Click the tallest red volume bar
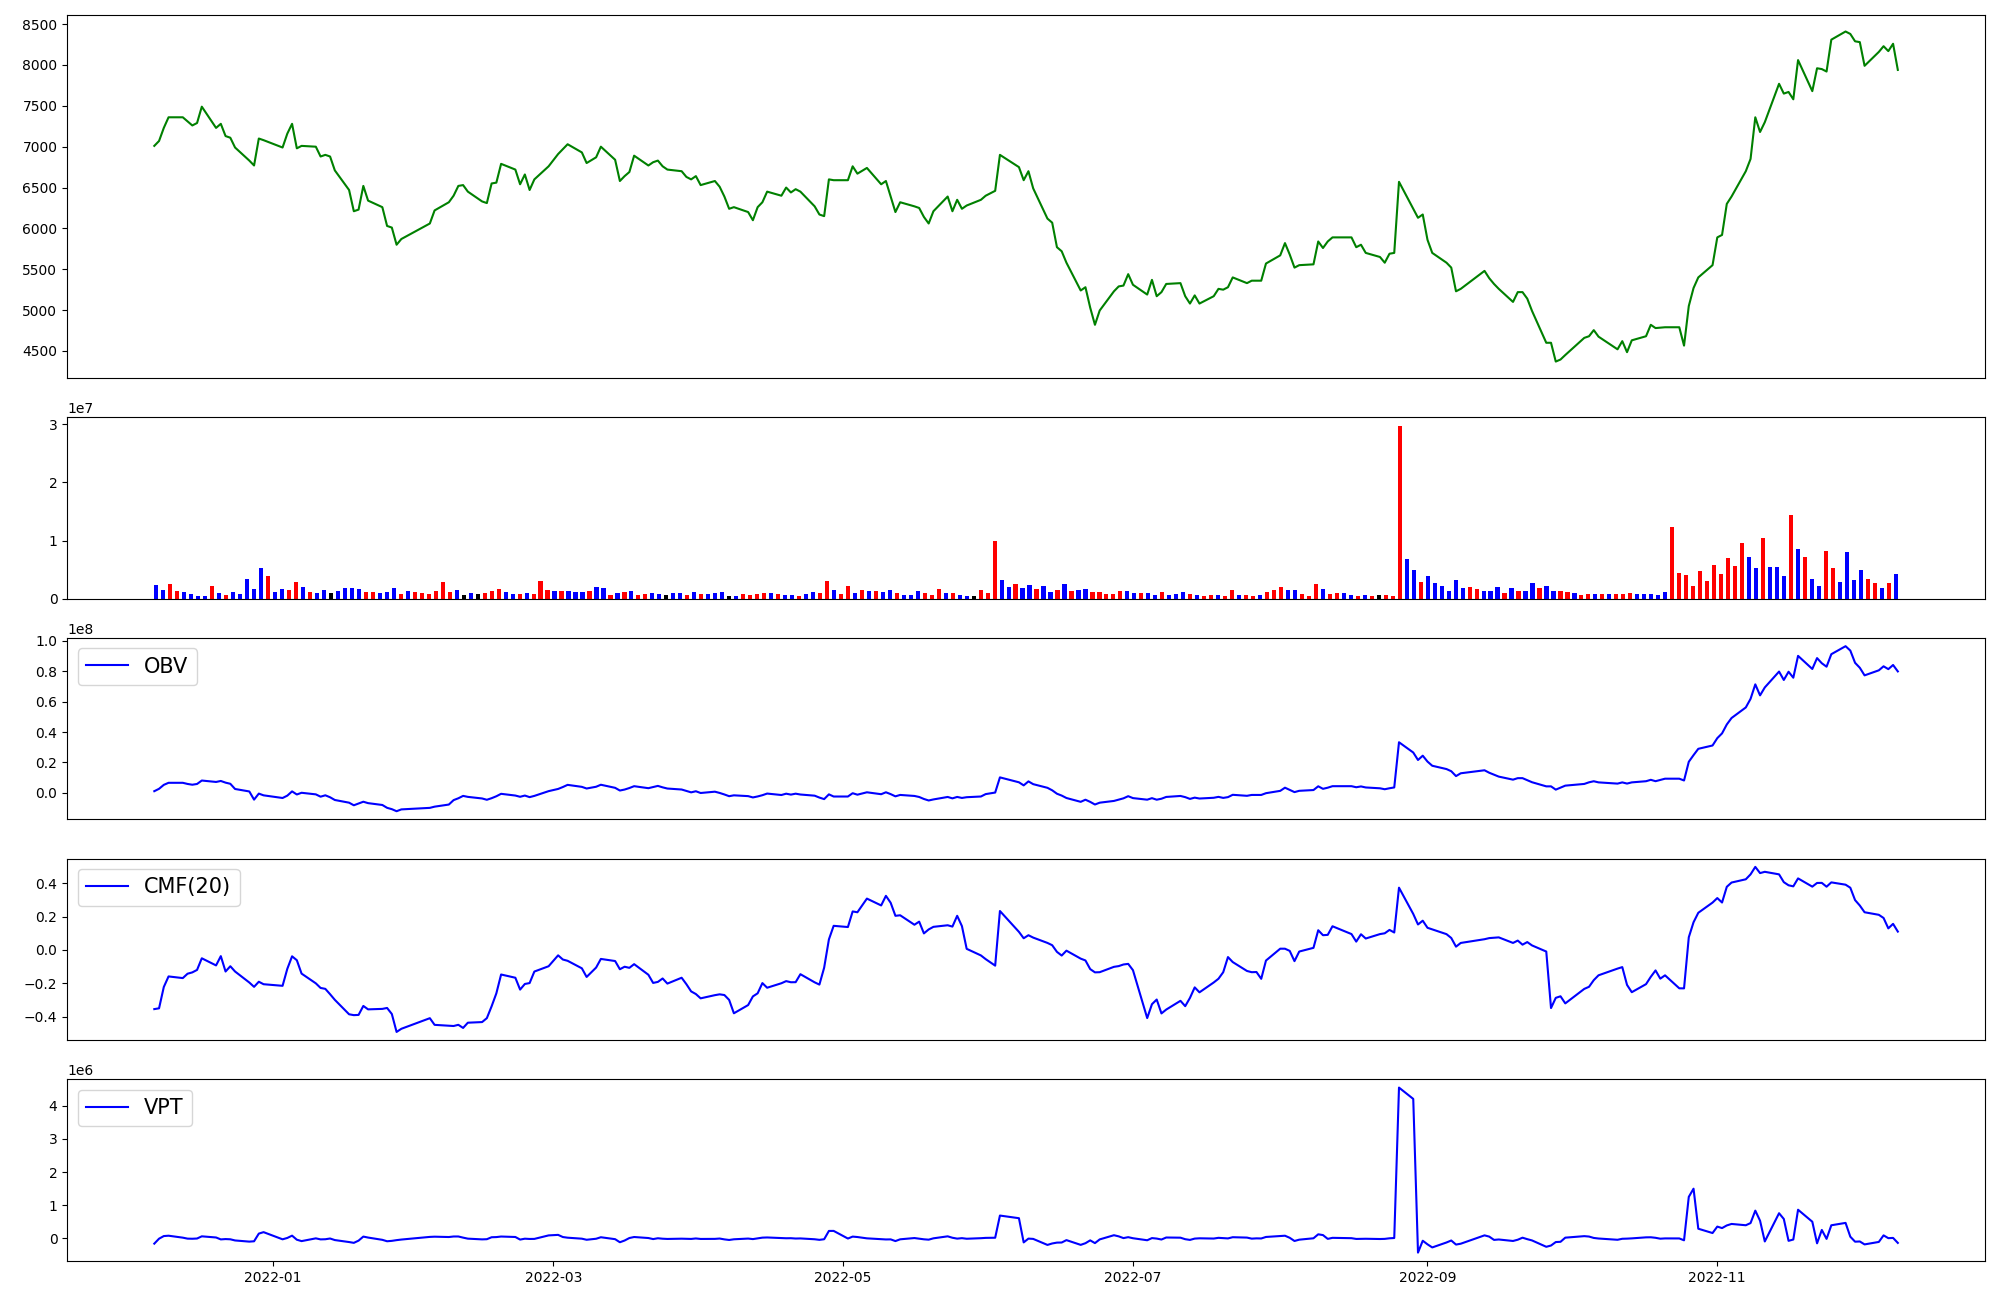The height and width of the screenshot is (1300, 2000). coord(1400,510)
